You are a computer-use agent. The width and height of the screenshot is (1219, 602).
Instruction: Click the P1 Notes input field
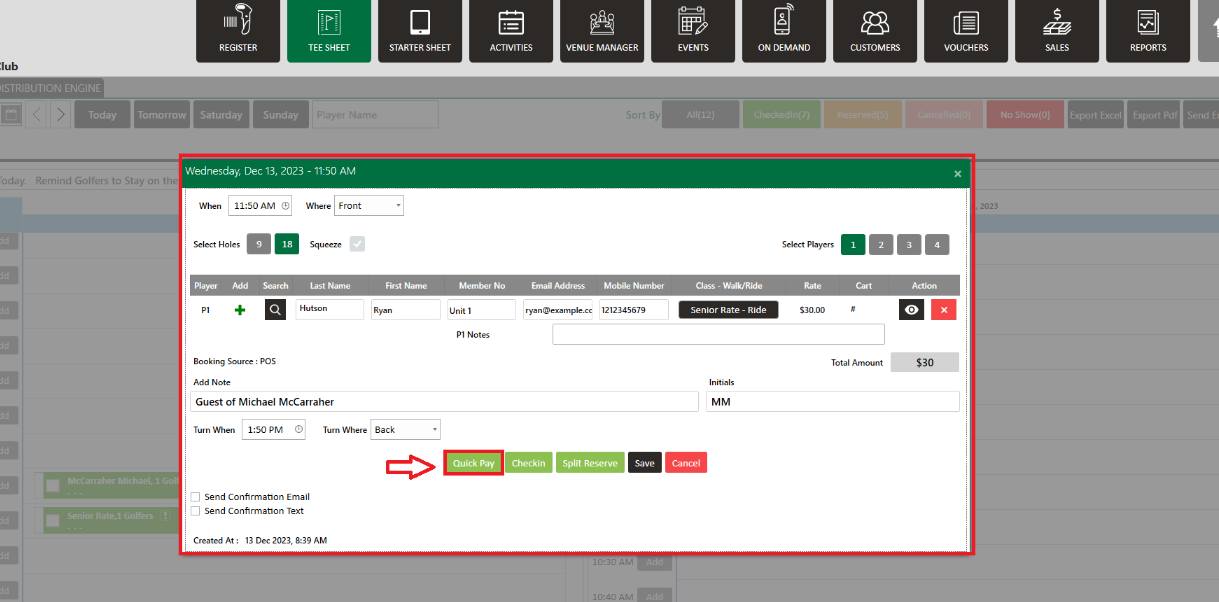click(718, 334)
